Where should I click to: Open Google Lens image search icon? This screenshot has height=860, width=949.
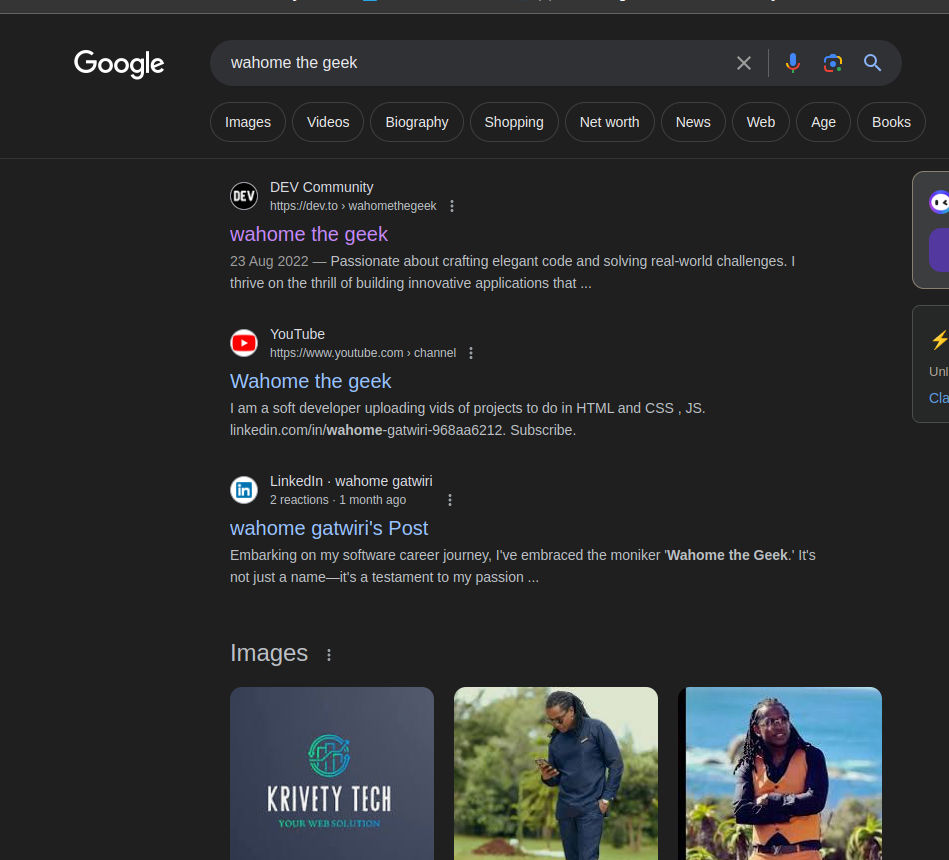pyautogui.click(x=833, y=63)
